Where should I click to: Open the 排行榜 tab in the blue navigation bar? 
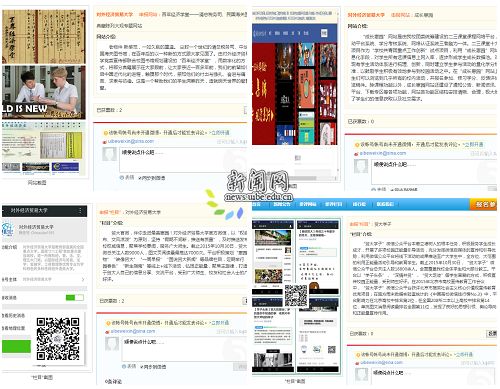coord(359,204)
